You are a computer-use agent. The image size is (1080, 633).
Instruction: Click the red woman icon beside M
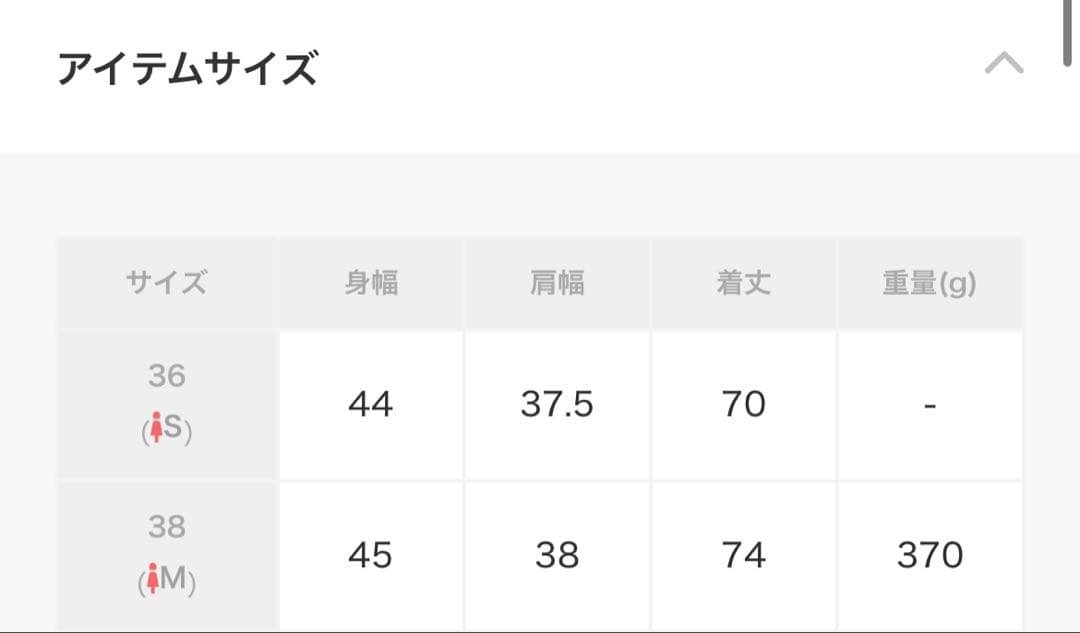[153, 580]
